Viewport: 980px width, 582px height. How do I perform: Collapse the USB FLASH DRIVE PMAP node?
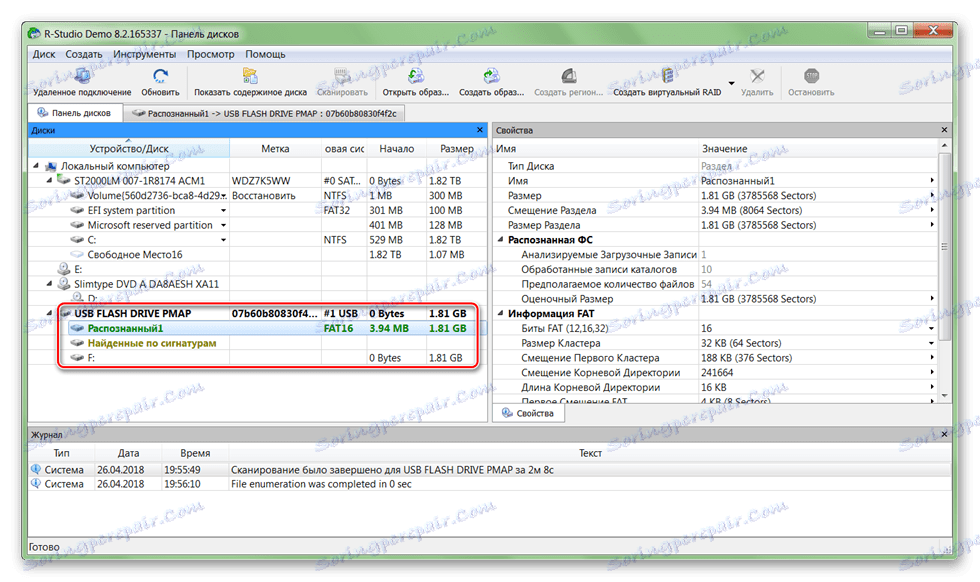(x=49, y=313)
